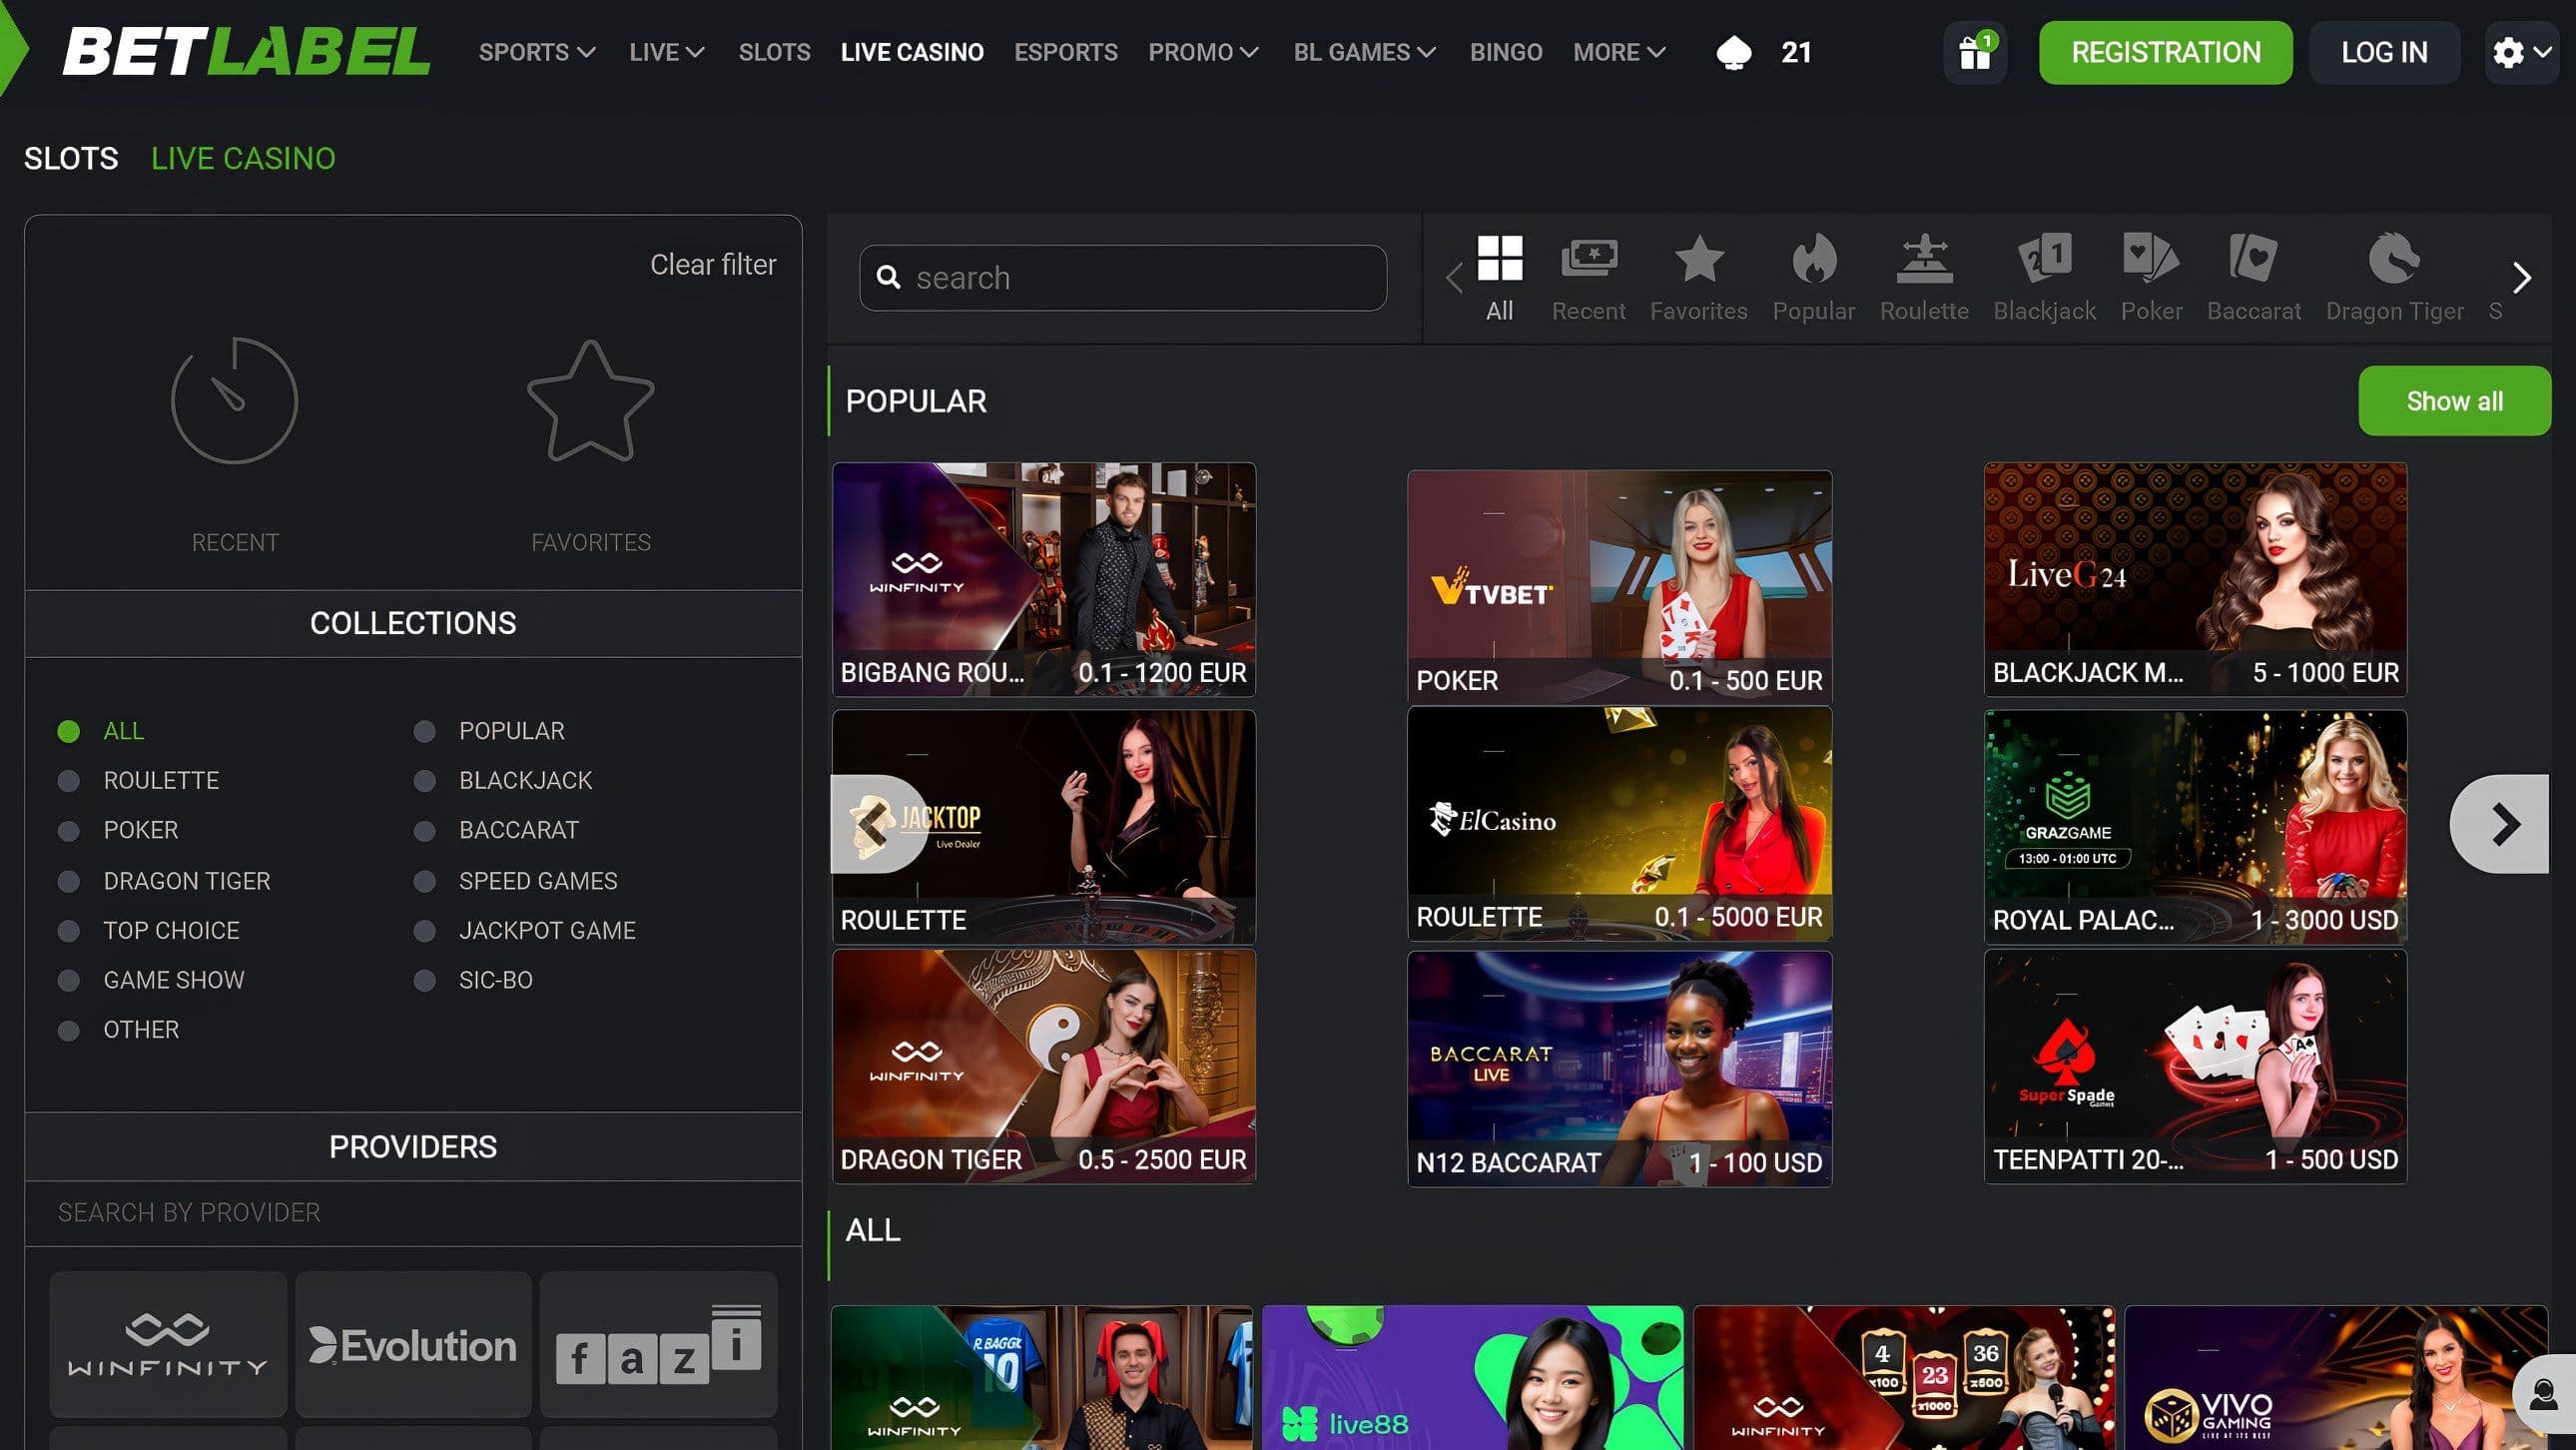
Task: Switch to the Slots tab
Action: (71, 158)
